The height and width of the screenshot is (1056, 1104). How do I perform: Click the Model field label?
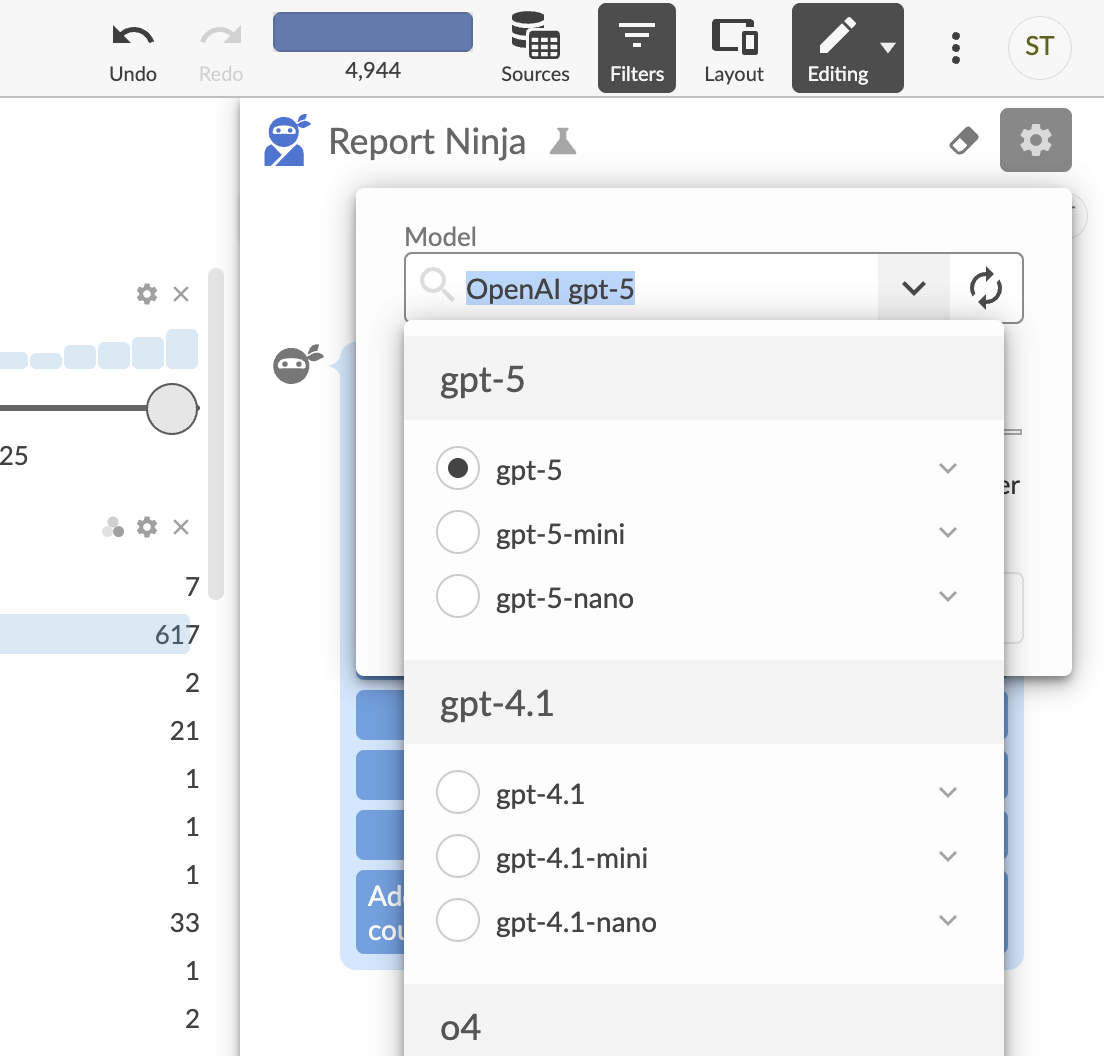point(440,237)
